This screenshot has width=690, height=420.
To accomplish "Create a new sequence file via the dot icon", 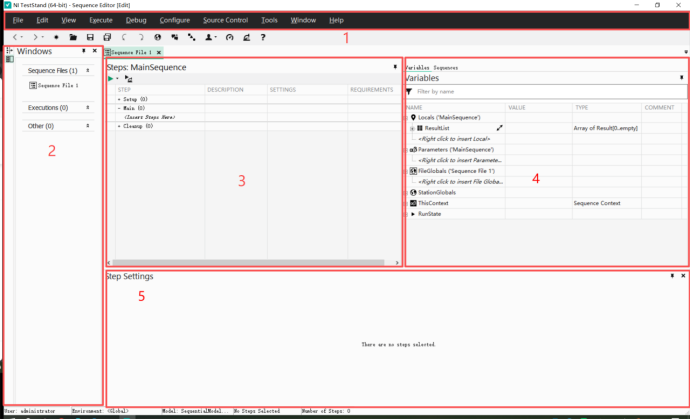I will [56, 37].
